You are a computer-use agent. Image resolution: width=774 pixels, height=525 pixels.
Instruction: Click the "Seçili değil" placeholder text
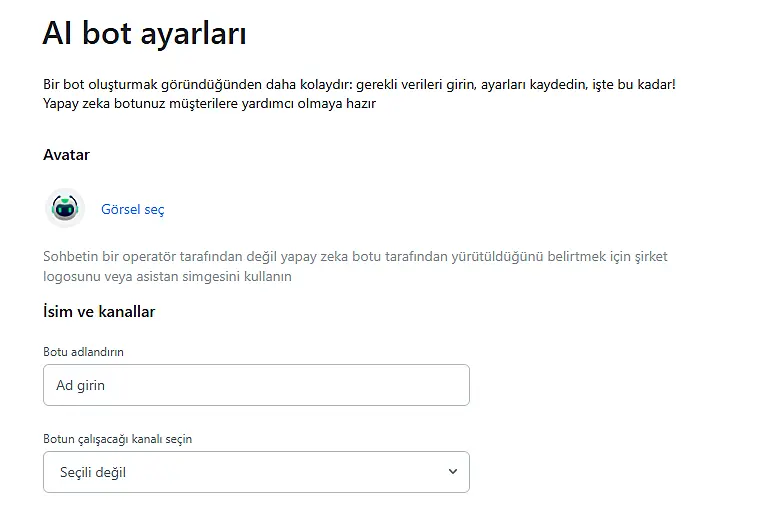(x=93, y=472)
